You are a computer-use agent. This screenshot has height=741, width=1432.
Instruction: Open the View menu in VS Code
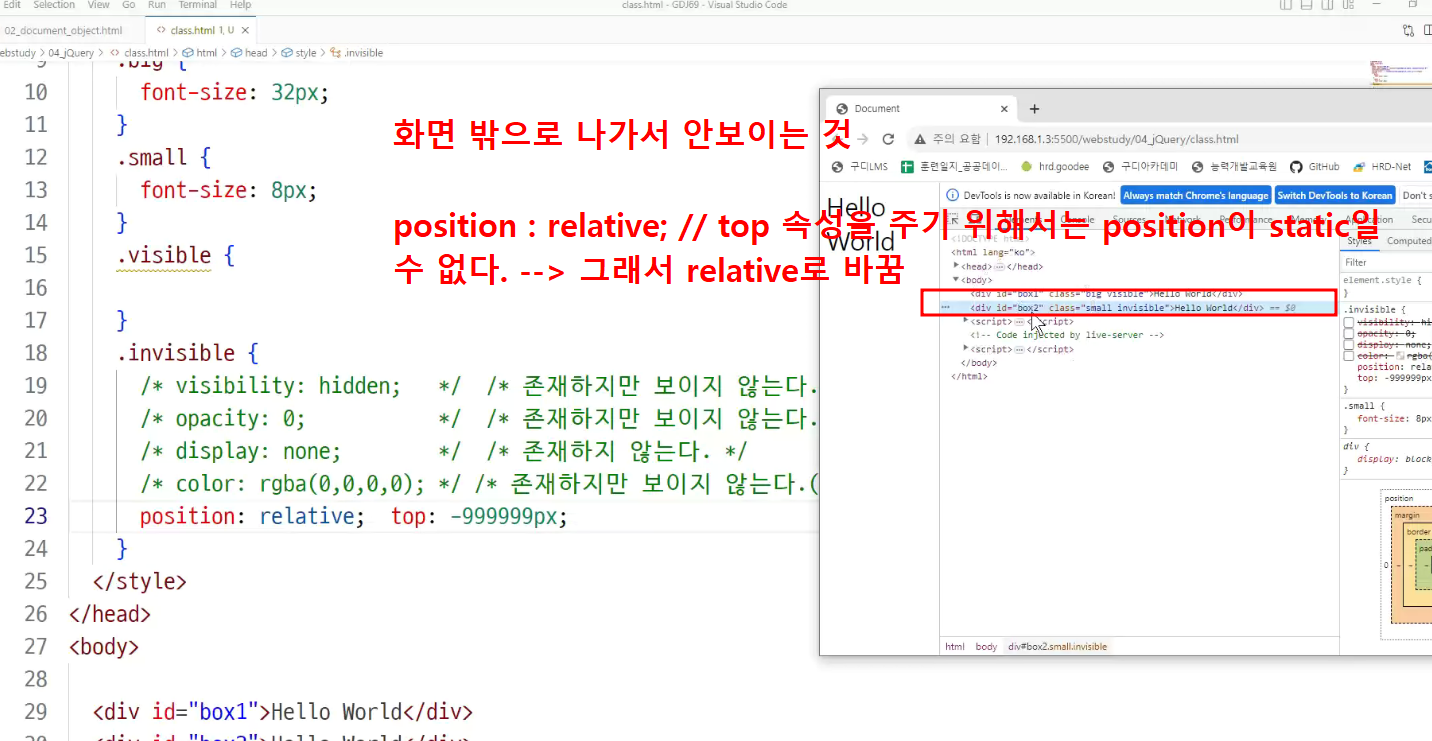[99, 5]
